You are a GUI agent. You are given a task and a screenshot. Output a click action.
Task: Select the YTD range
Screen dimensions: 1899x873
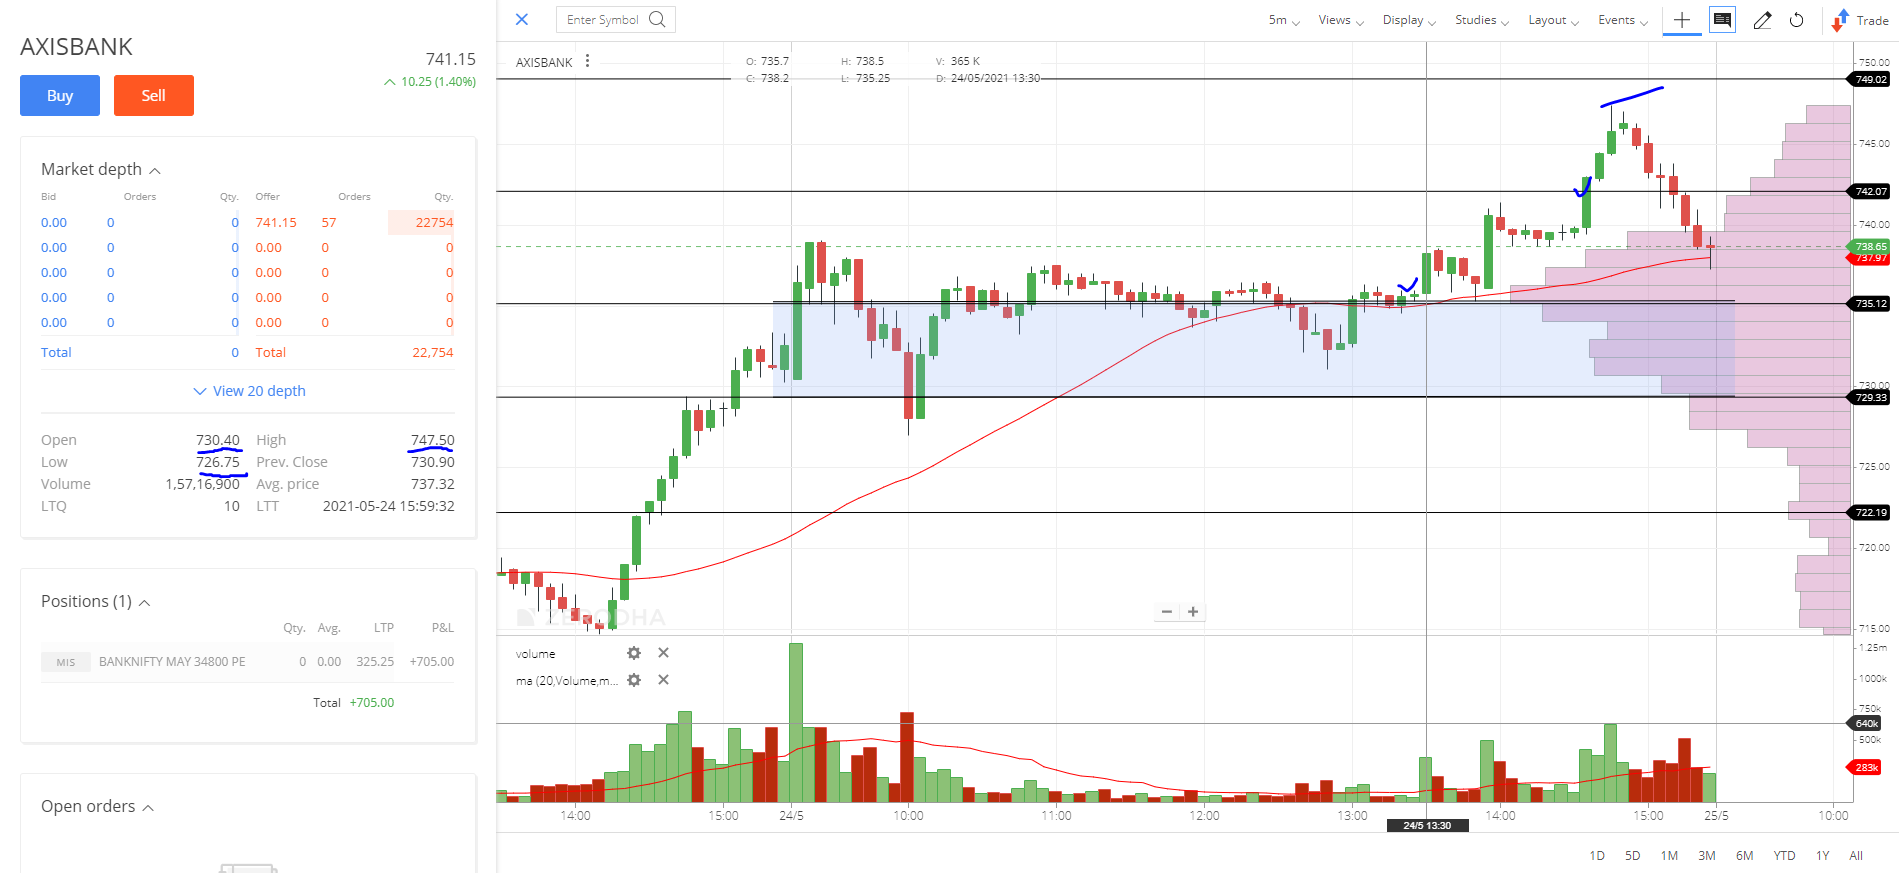(x=1784, y=856)
